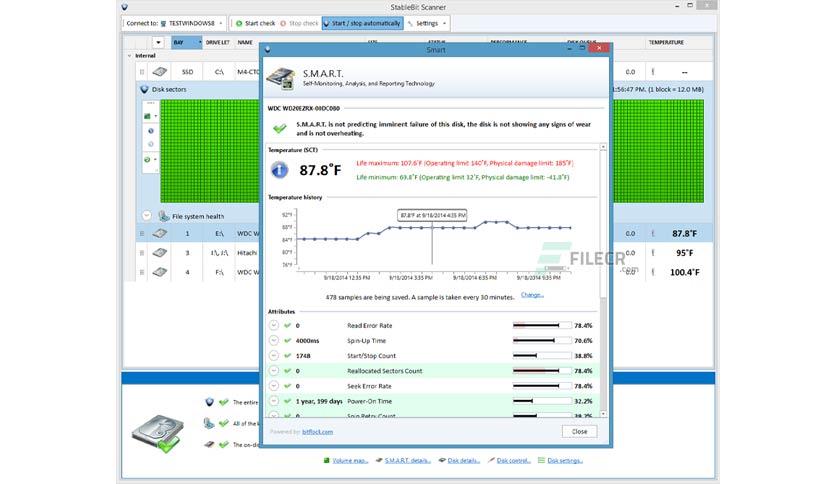Open the Disk control... link
This screenshot has height=484, width=836.
click(x=513, y=461)
